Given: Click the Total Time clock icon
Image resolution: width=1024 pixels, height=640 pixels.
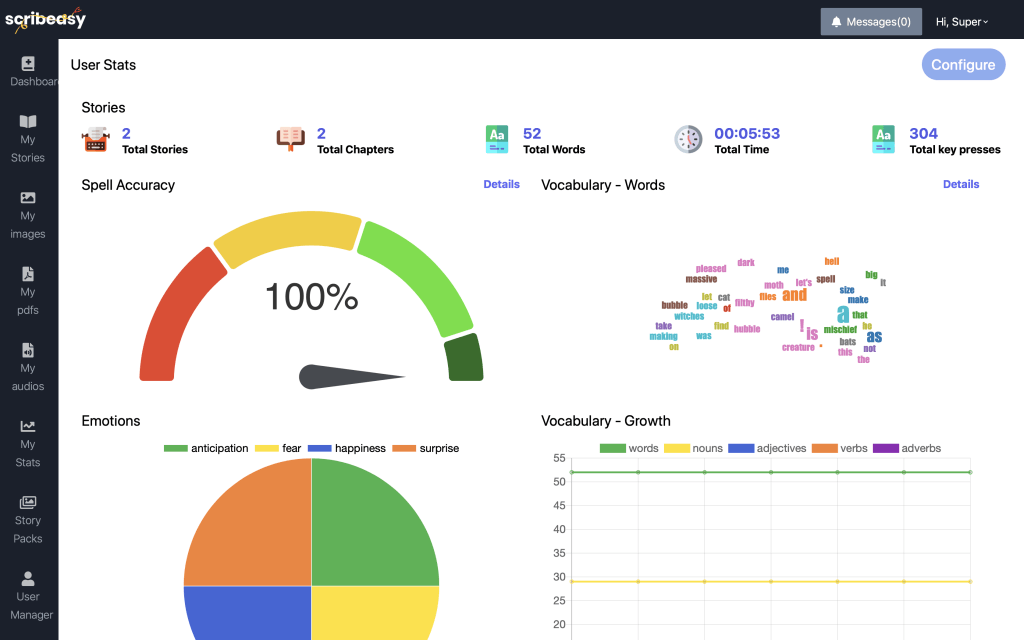Looking at the screenshot, I should [688, 140].
